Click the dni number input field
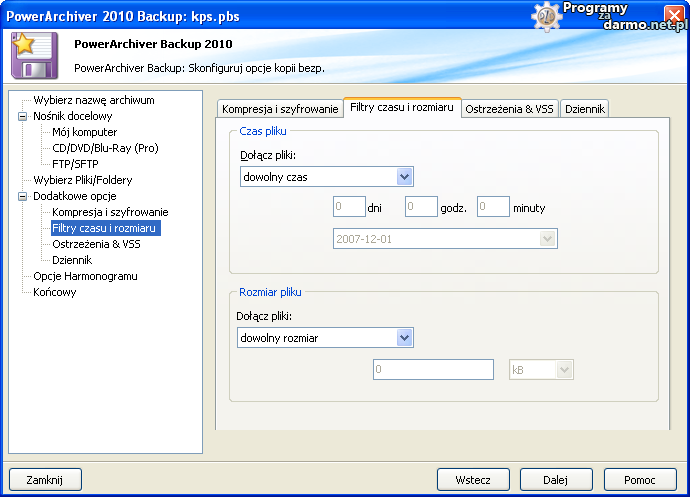The height and width of the screenshot is (497, 690). click(x=348, y=207)
